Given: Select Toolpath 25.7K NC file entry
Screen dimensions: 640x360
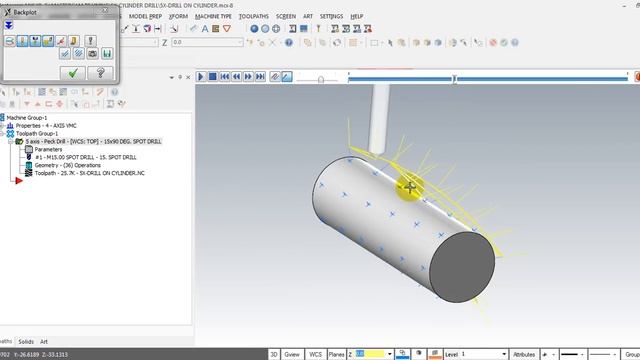Looking at the screenshot, I should tap(89, 173).
